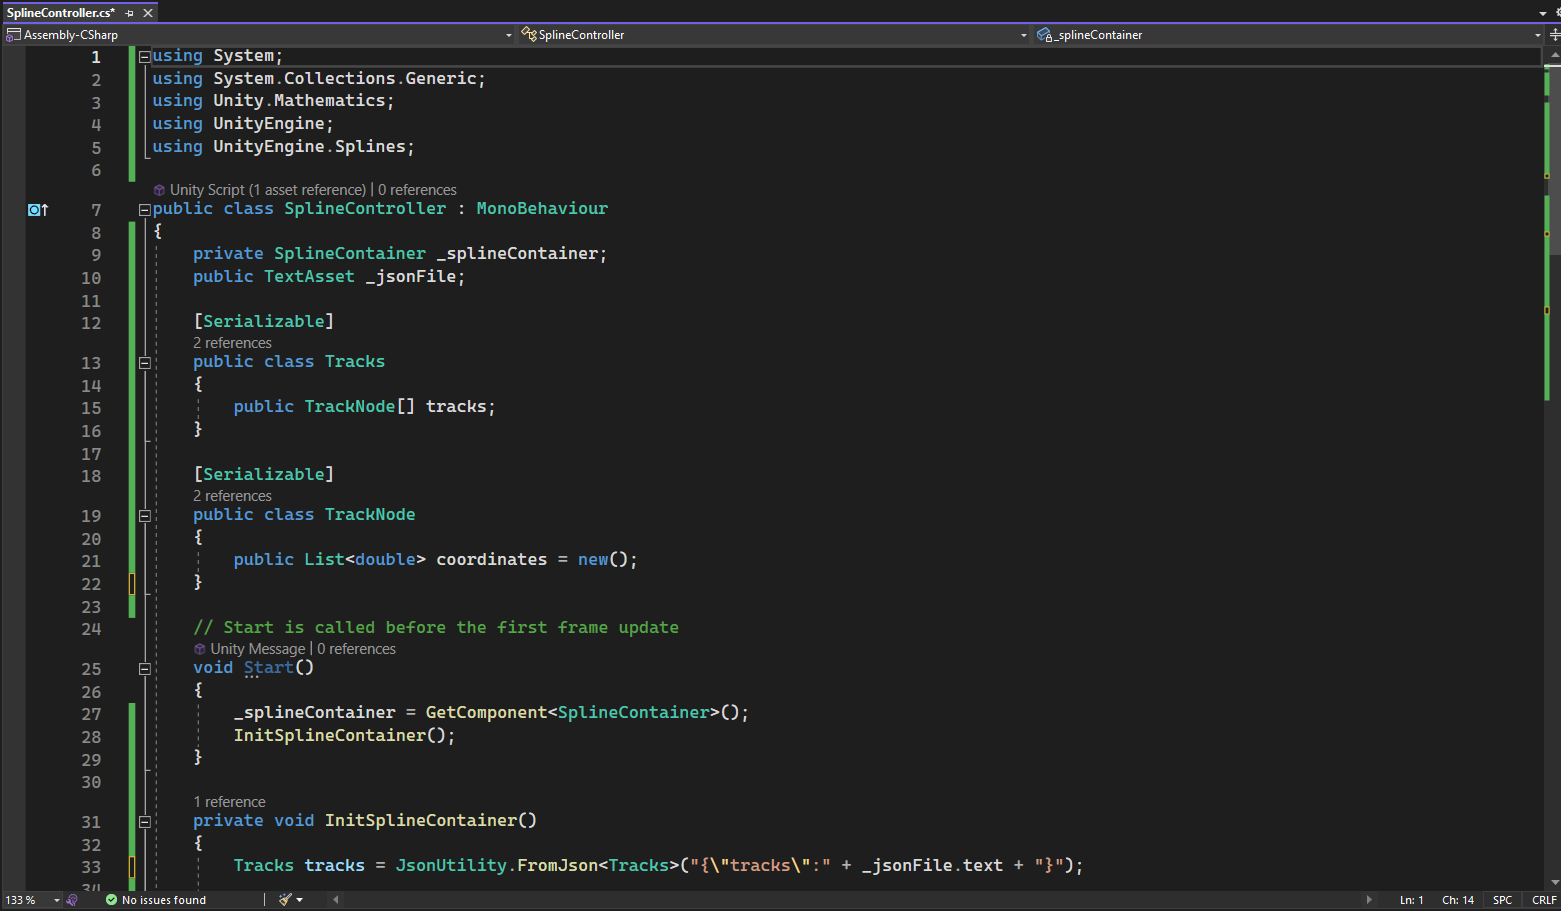Screen dimensions: 1561x911
Task: Click the Assembly-CSharp project icon in navigation bar
Action: pyautogui.click(x=13, y=34)
